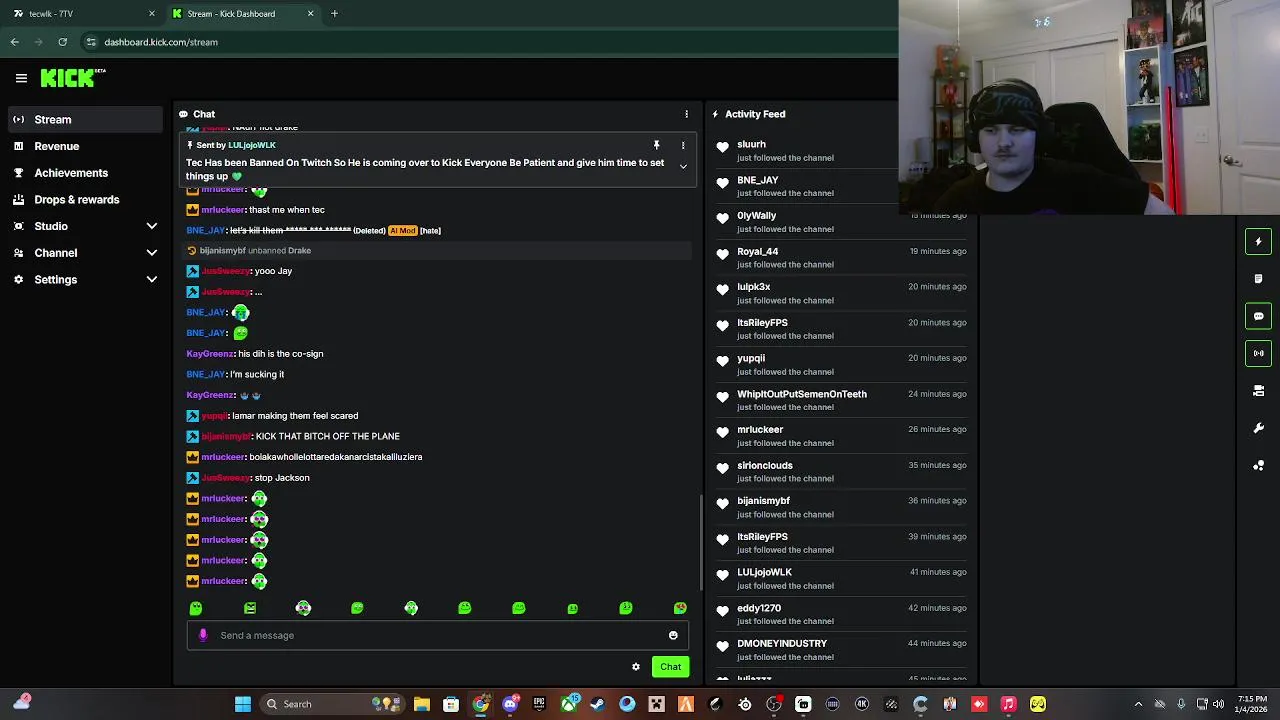Viewport: 1280px width, 720px height.
Task: Unpin the pinned message via pin icon
Action: (x=657, y=146)
